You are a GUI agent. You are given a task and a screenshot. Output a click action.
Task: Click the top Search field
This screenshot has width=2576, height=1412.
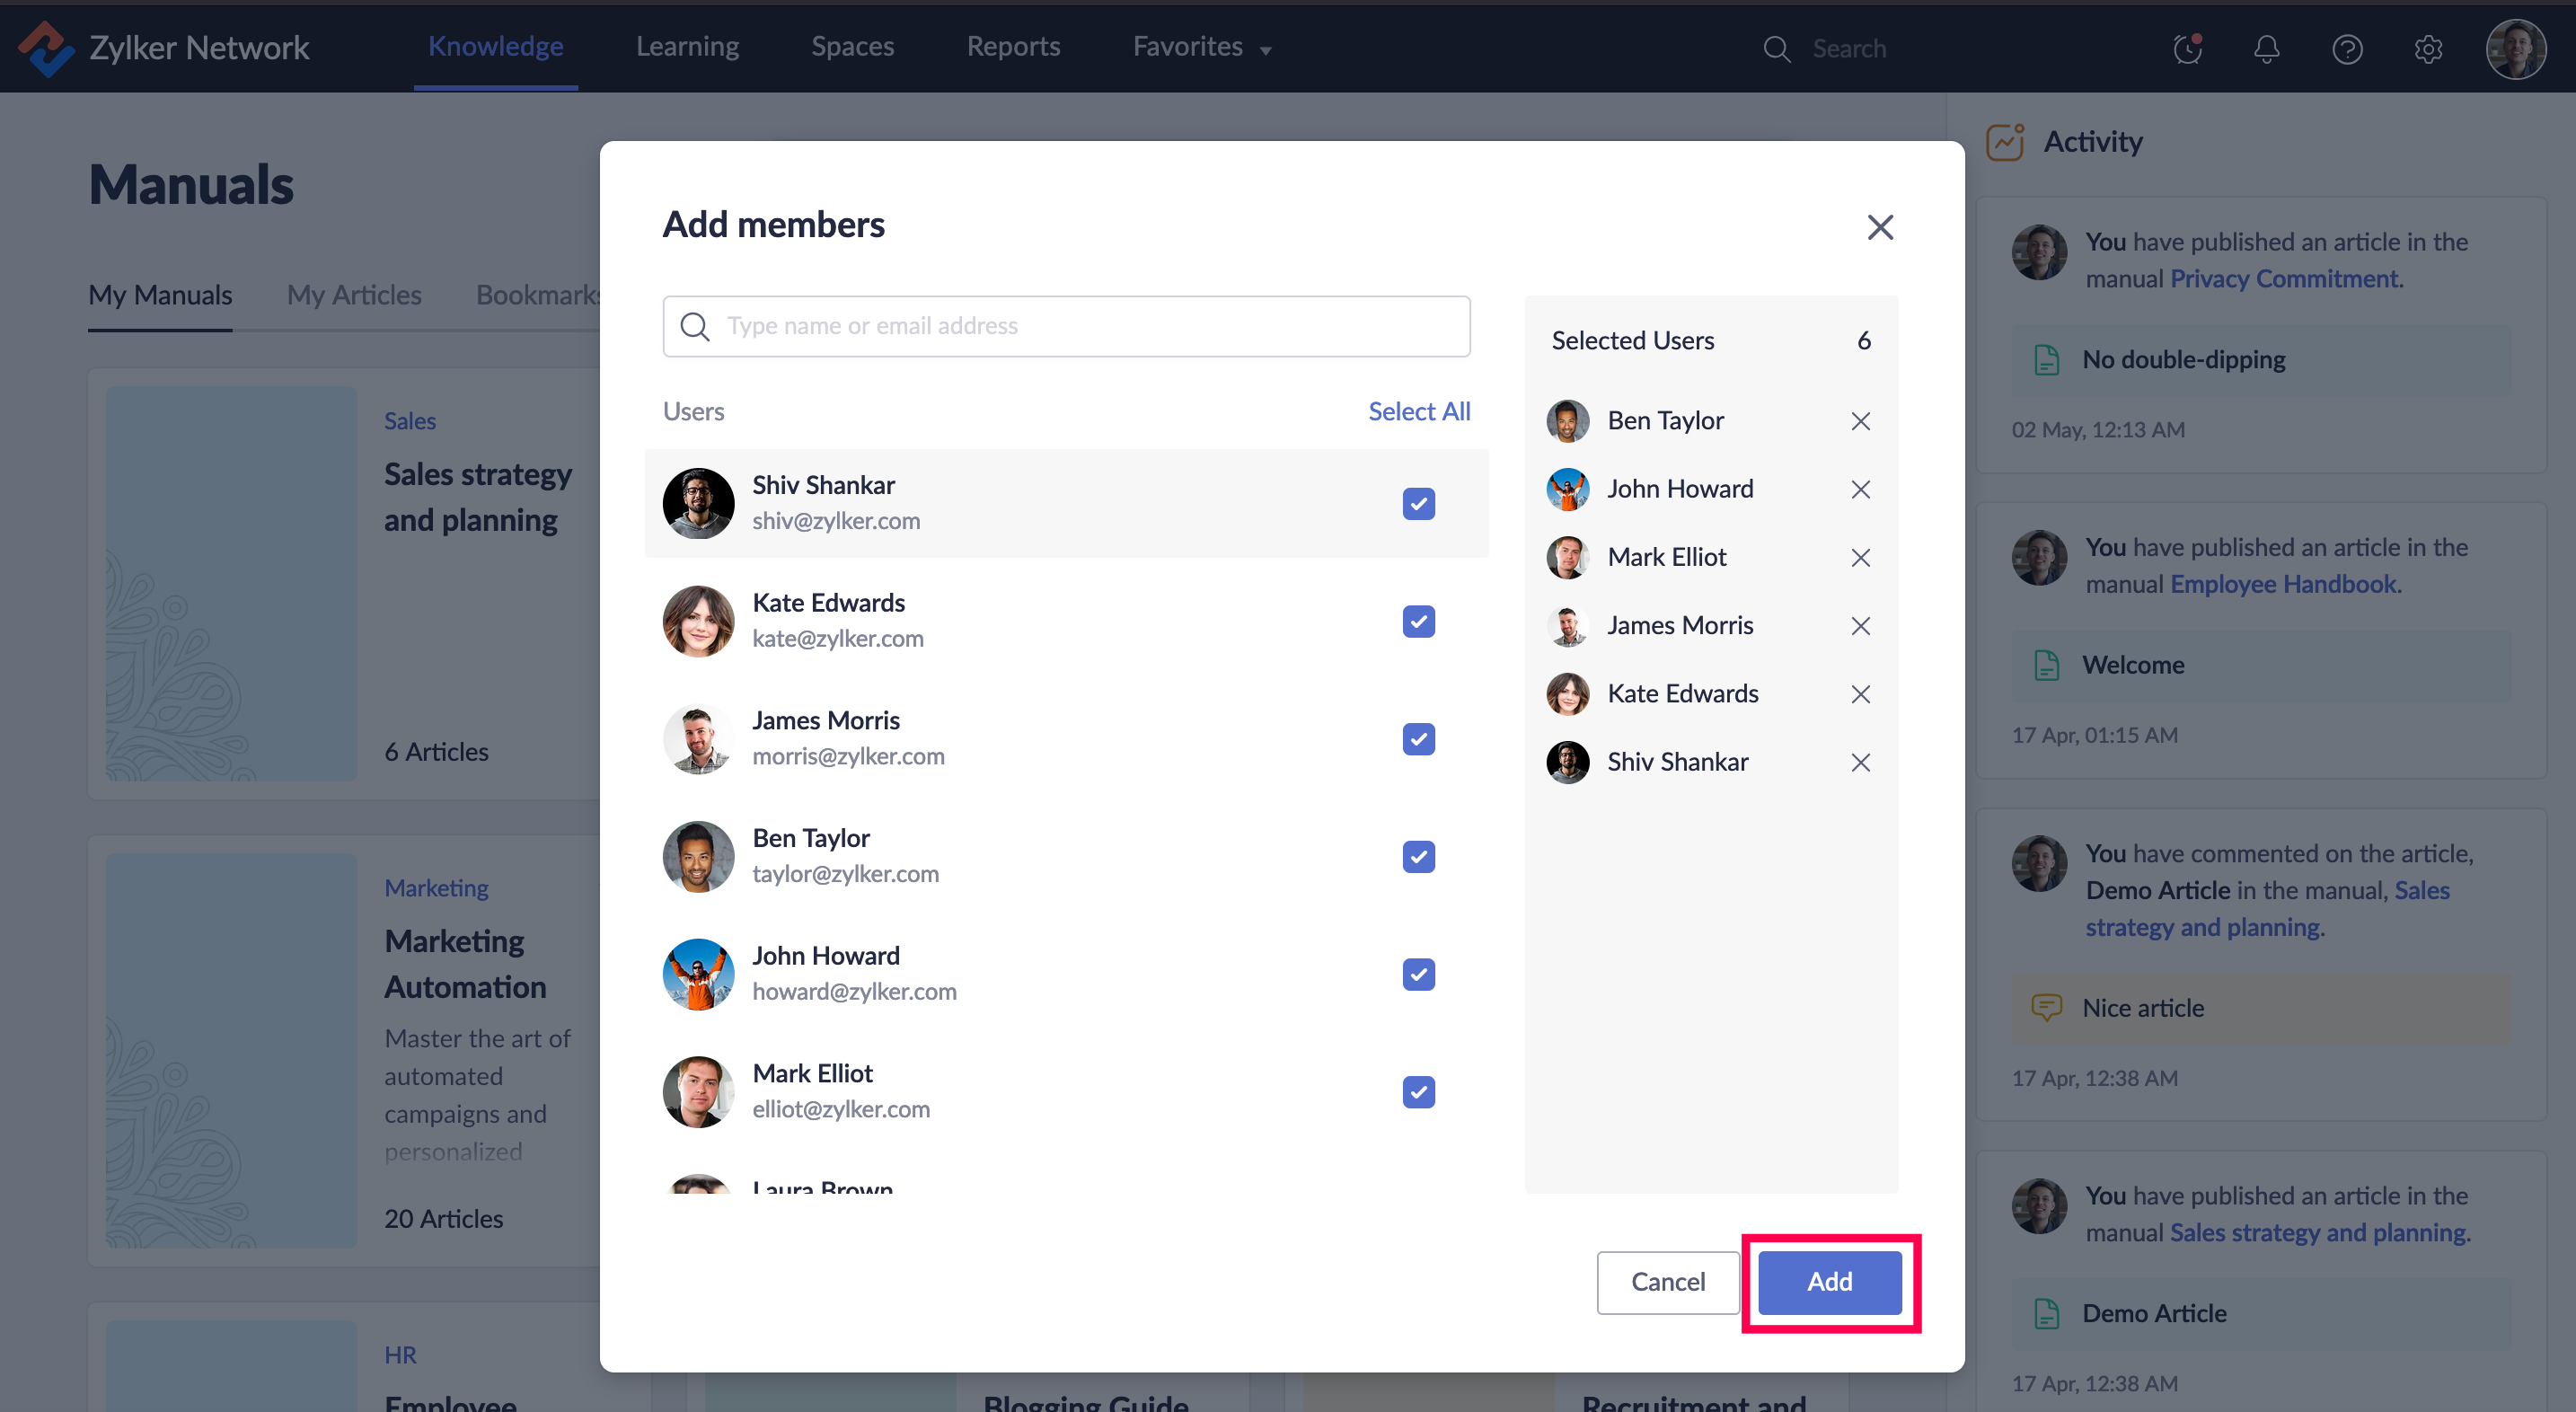click(x=1849, y=48)
